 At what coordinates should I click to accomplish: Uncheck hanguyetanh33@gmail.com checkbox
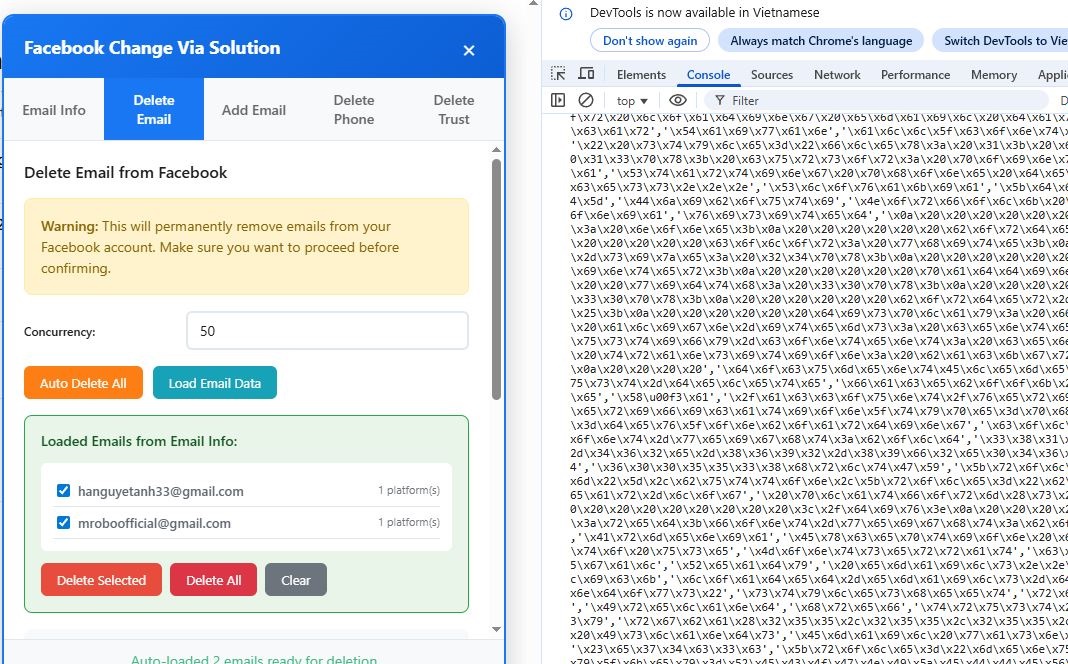(x=64, y=491)
